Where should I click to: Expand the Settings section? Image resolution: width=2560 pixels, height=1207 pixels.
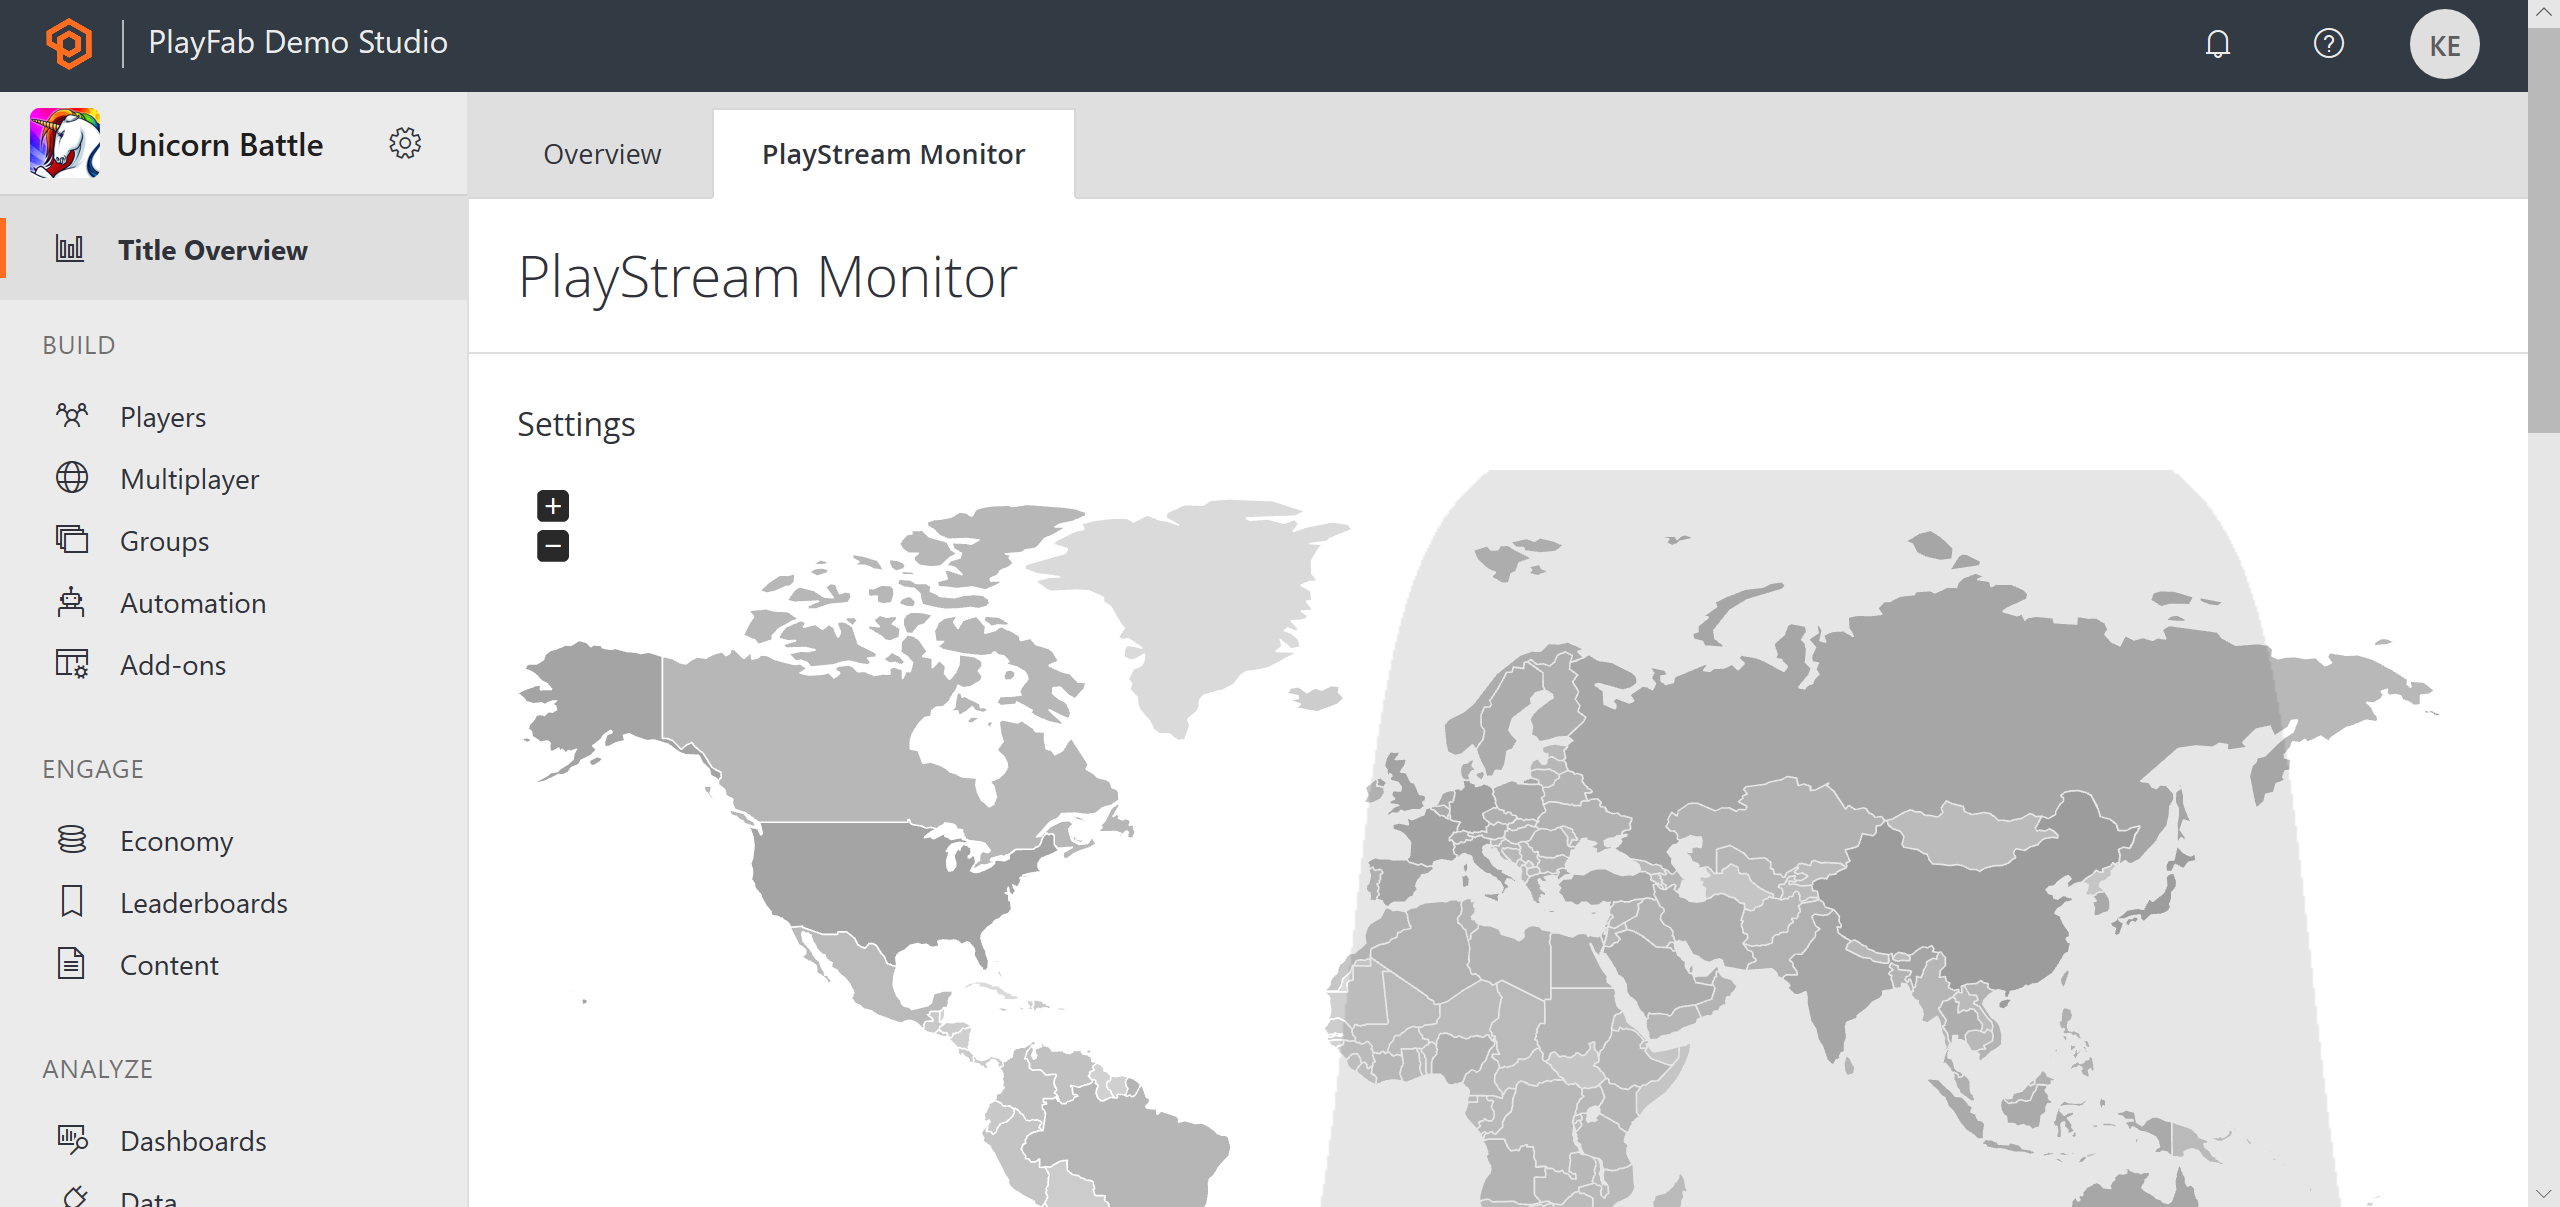(575, 423)
